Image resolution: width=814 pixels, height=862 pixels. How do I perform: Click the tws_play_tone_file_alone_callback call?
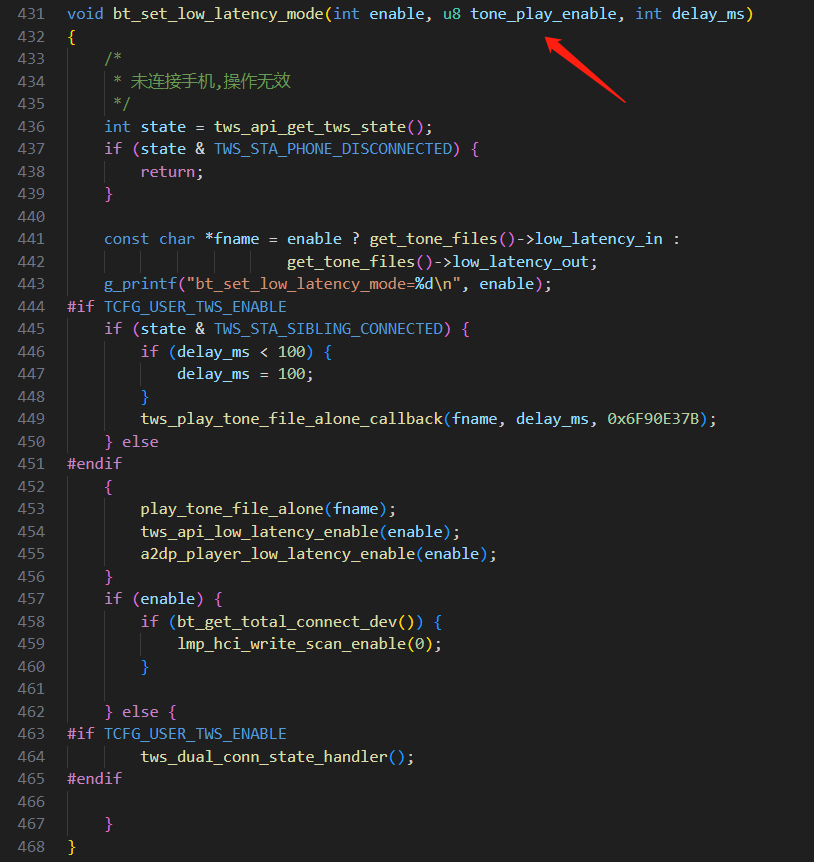(x=291, y=419)
